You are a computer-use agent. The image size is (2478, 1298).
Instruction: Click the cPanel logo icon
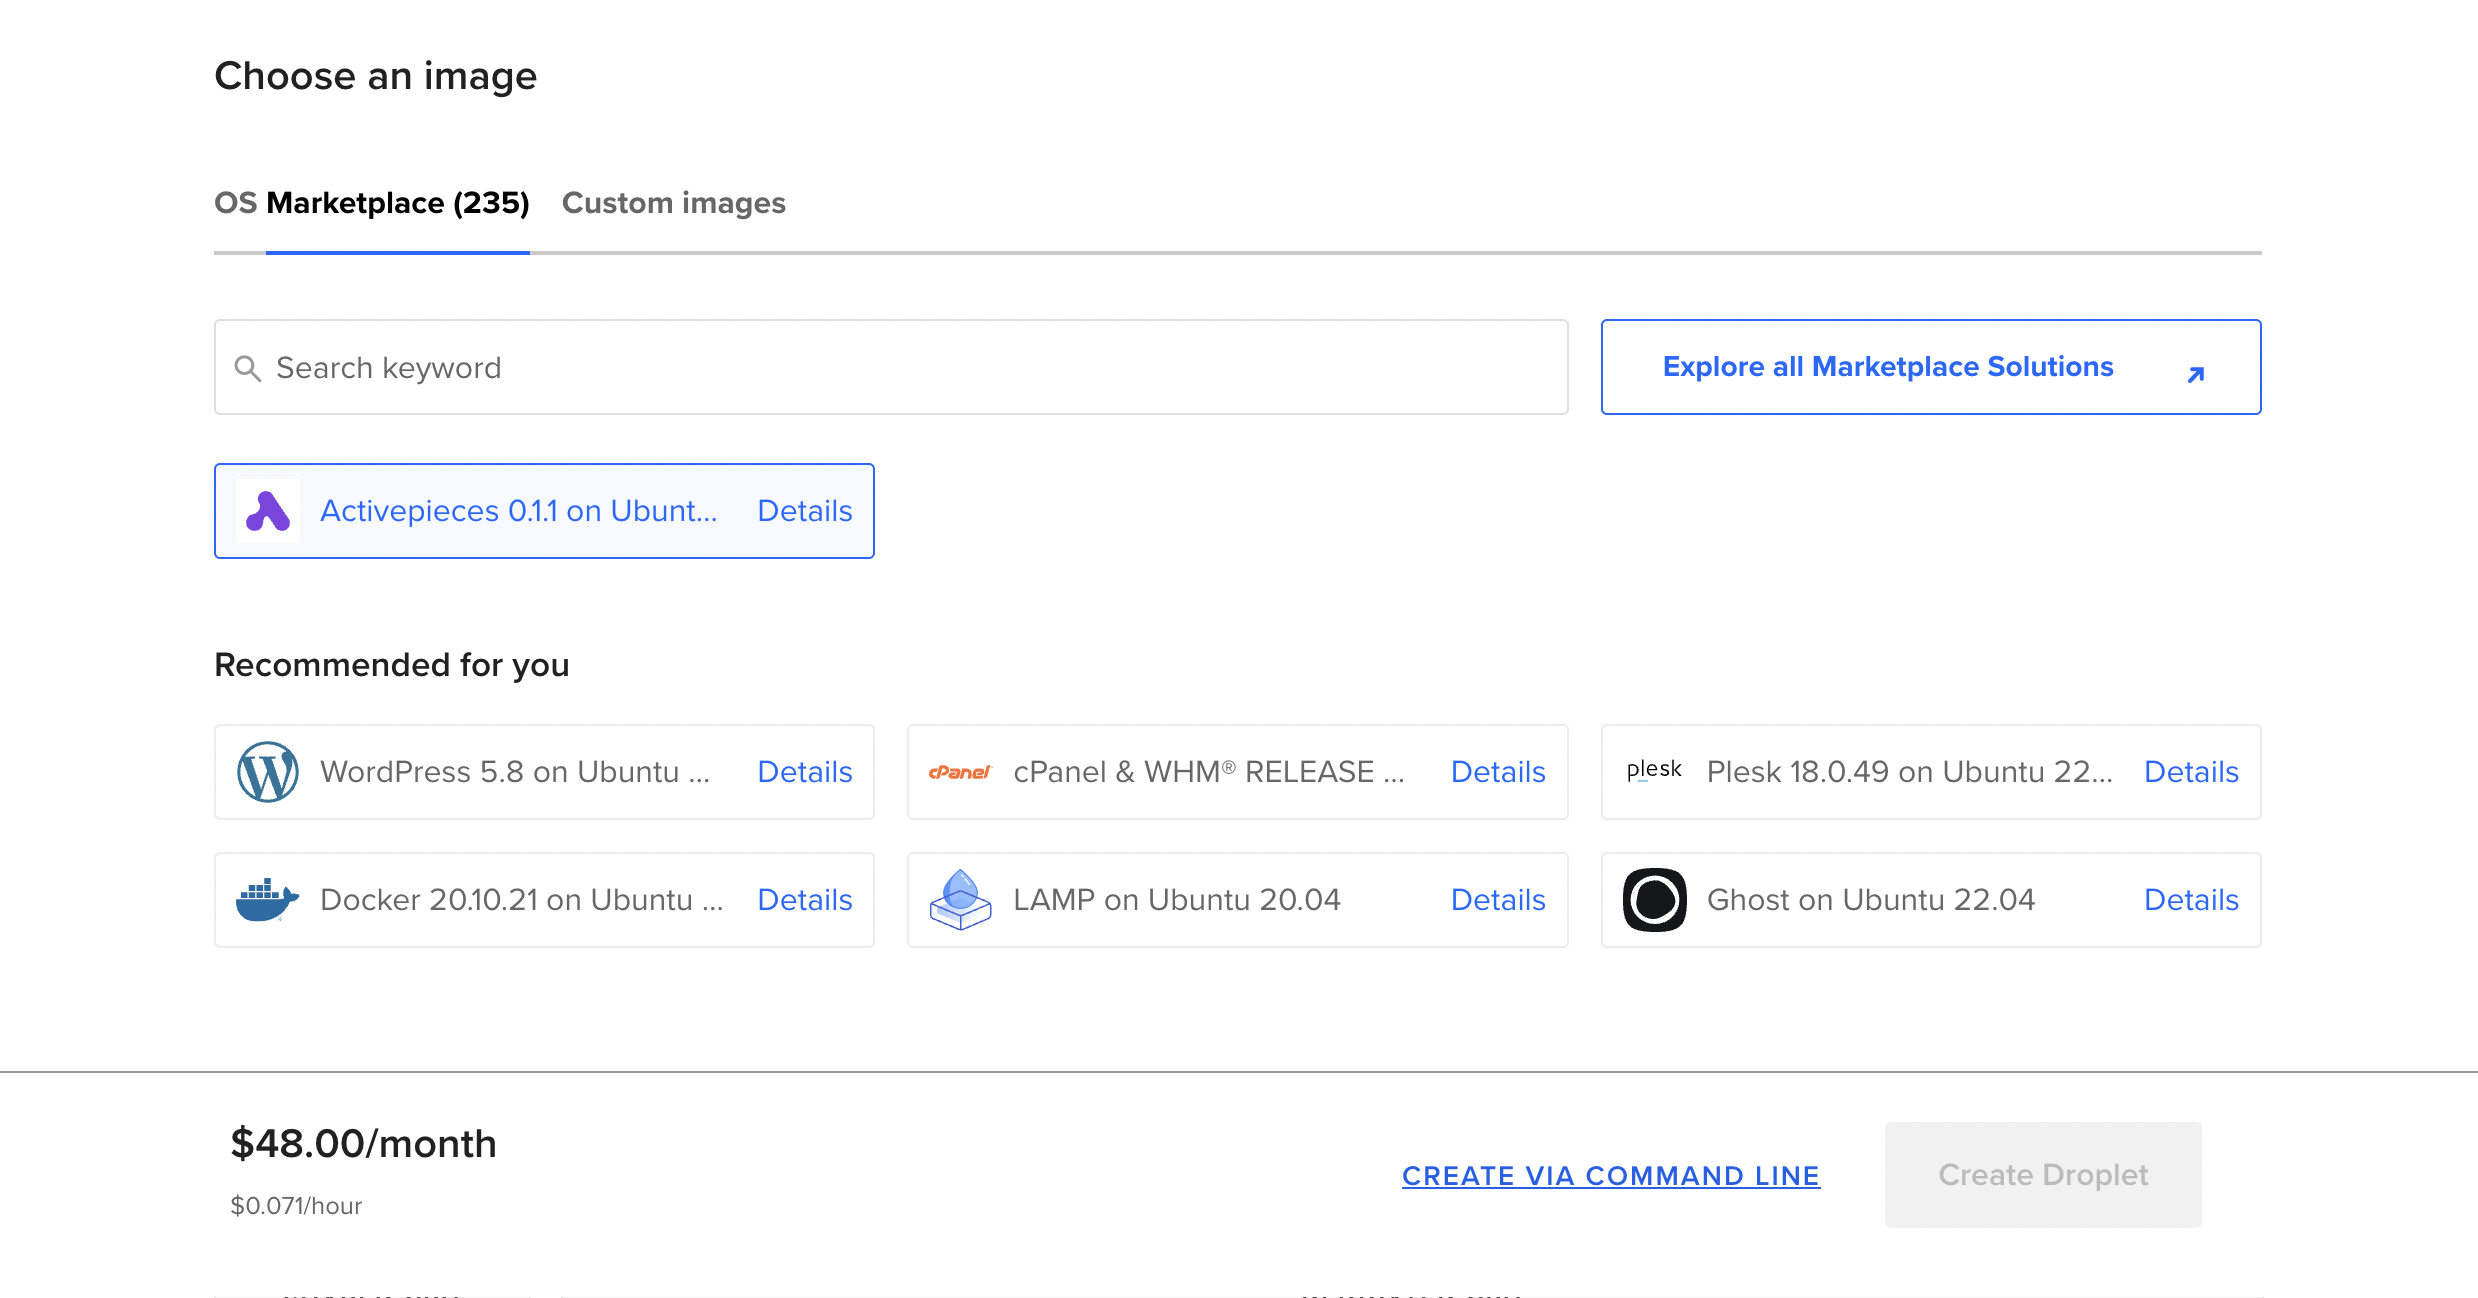[960, 772]
